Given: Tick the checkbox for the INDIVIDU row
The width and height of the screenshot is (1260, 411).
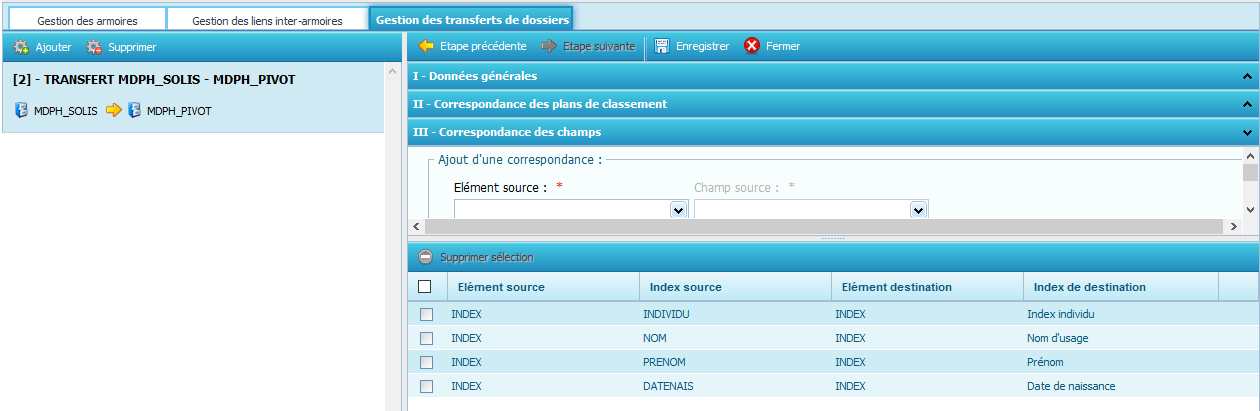Looking at the screenshot, I should click(x=427, y=314).
